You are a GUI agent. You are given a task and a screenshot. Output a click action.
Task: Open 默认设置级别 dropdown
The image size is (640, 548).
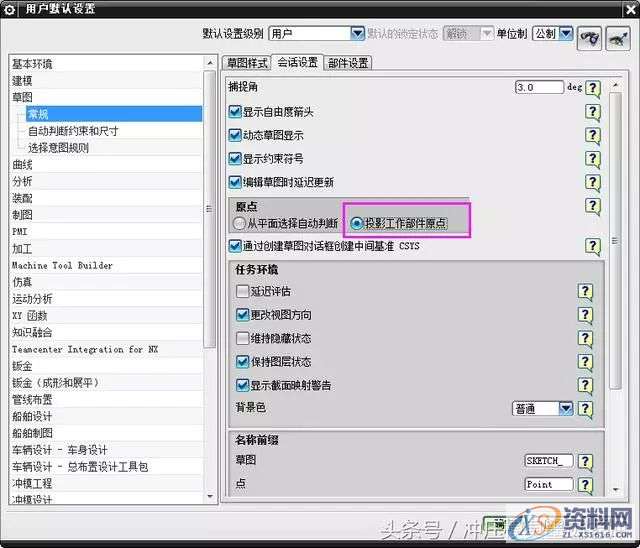pyautogui.click(x=357, y=33)
